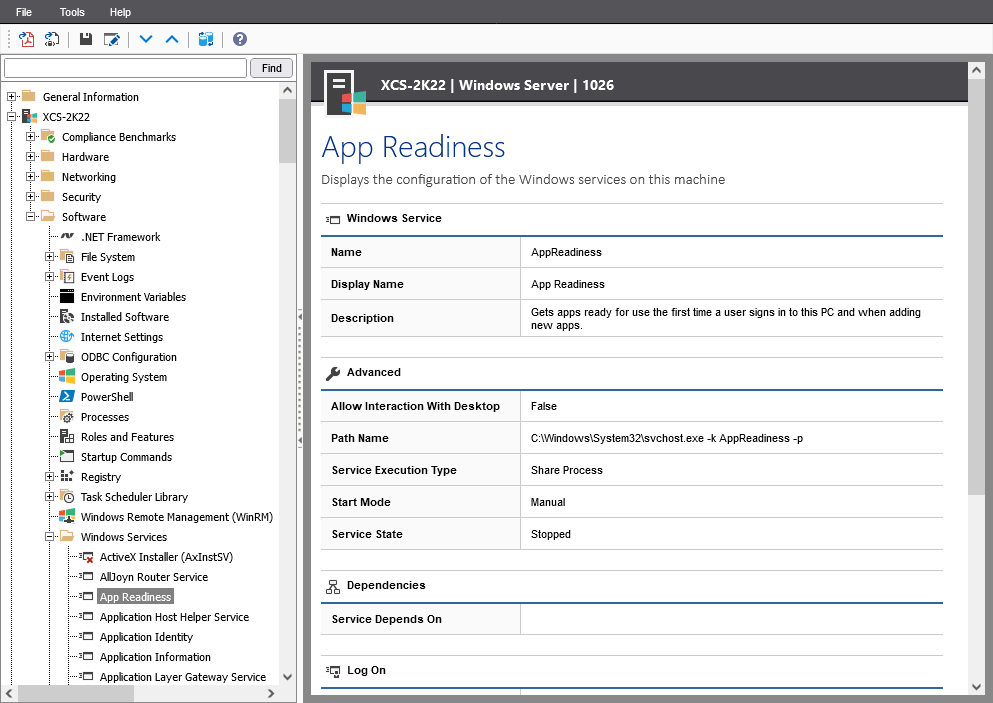
Task: Click details pane scrollbar up arrow
Action: pos(976,70)
